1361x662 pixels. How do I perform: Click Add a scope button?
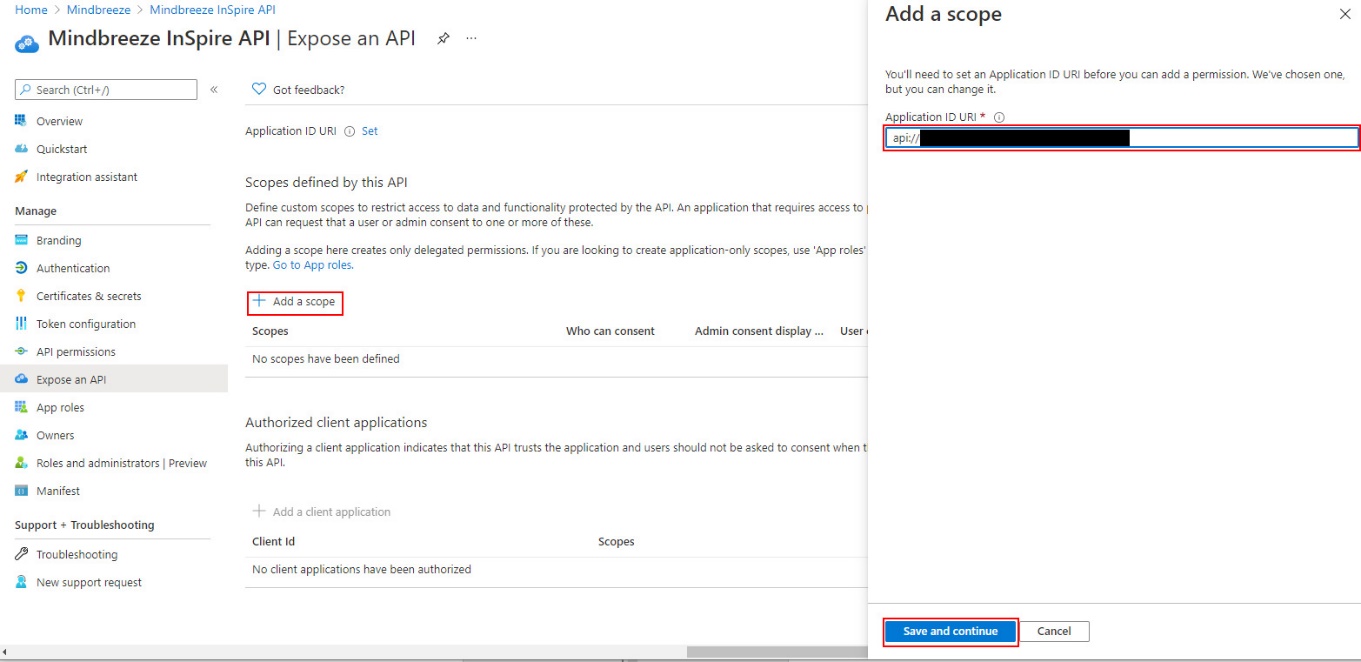pos(295,301)
